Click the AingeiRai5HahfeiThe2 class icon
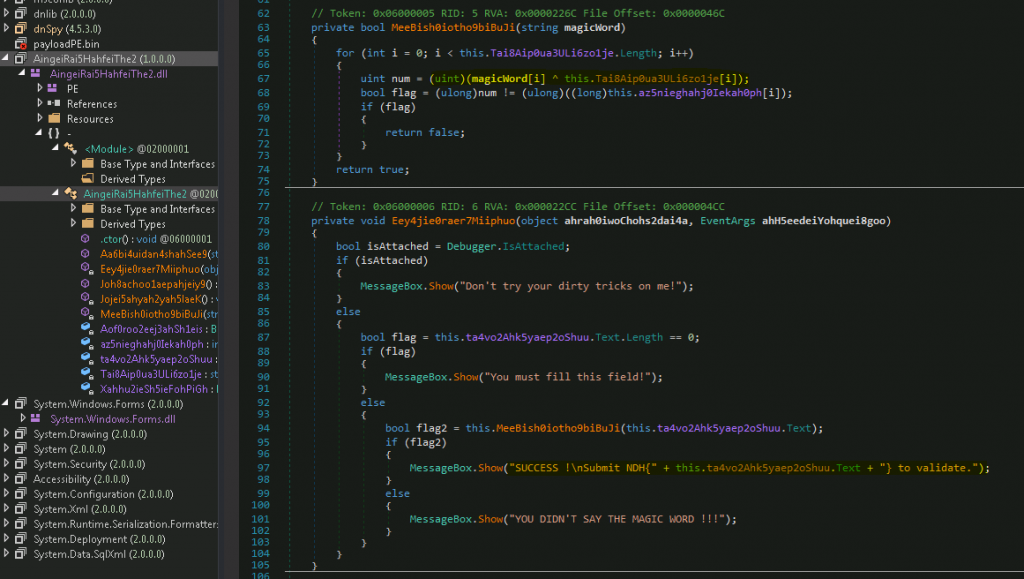Image resolution: width=1024 pixels, height=579 pixels. click(70, 193)
